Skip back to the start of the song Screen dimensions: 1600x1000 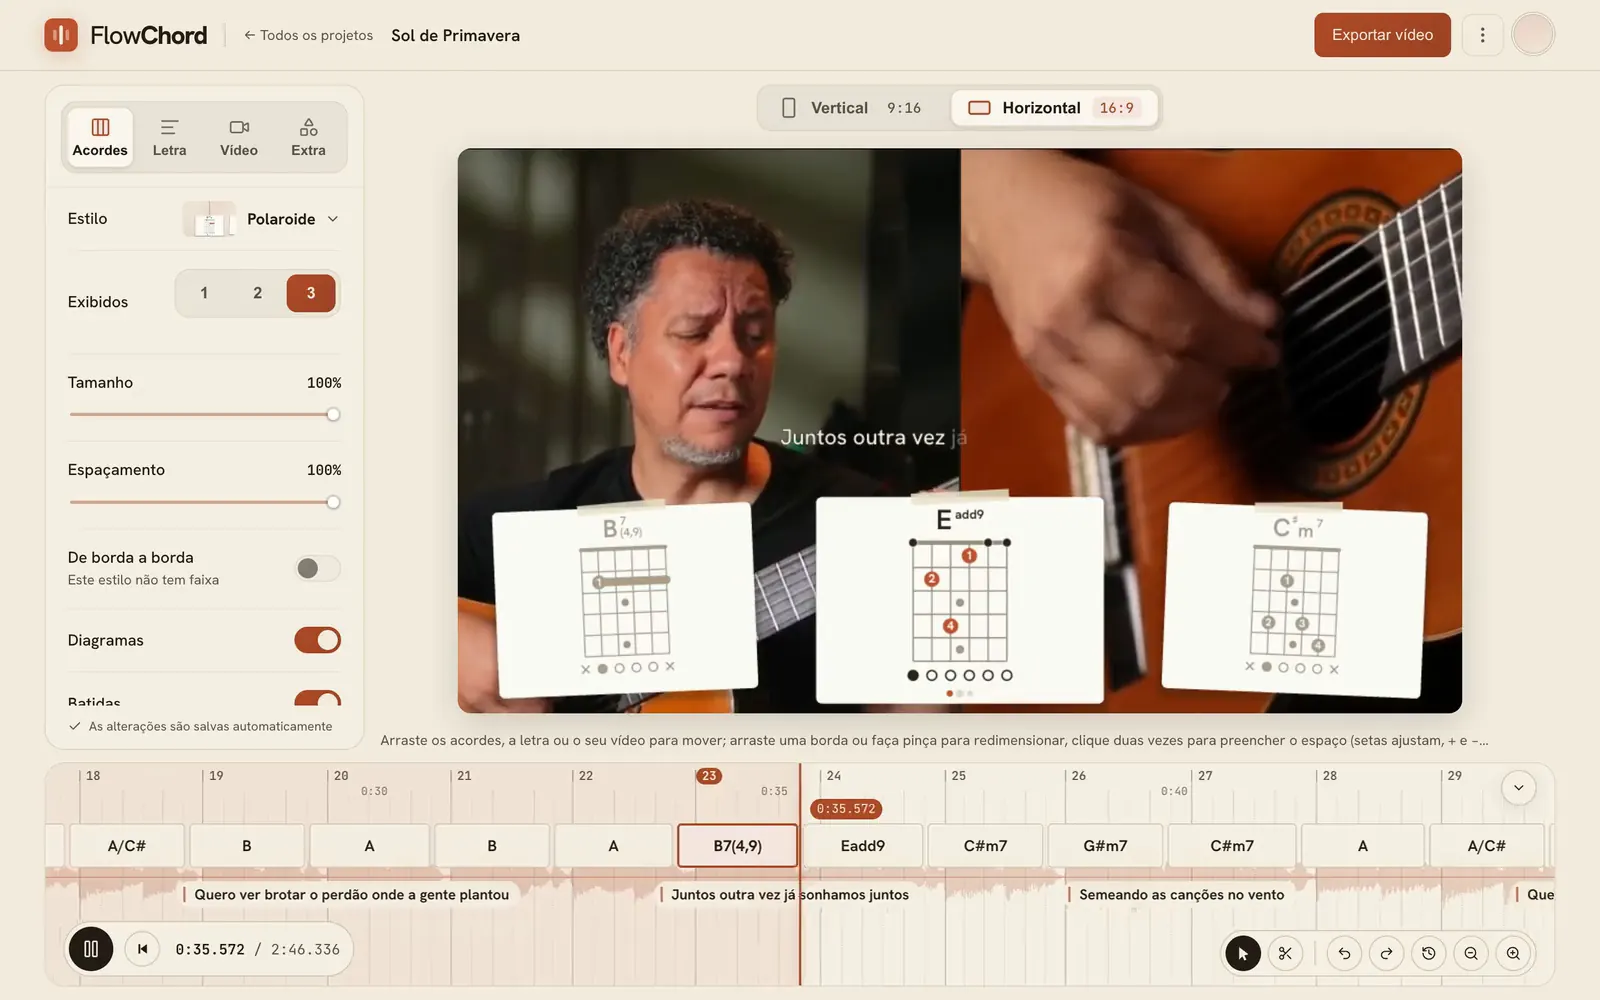(142, 949)
